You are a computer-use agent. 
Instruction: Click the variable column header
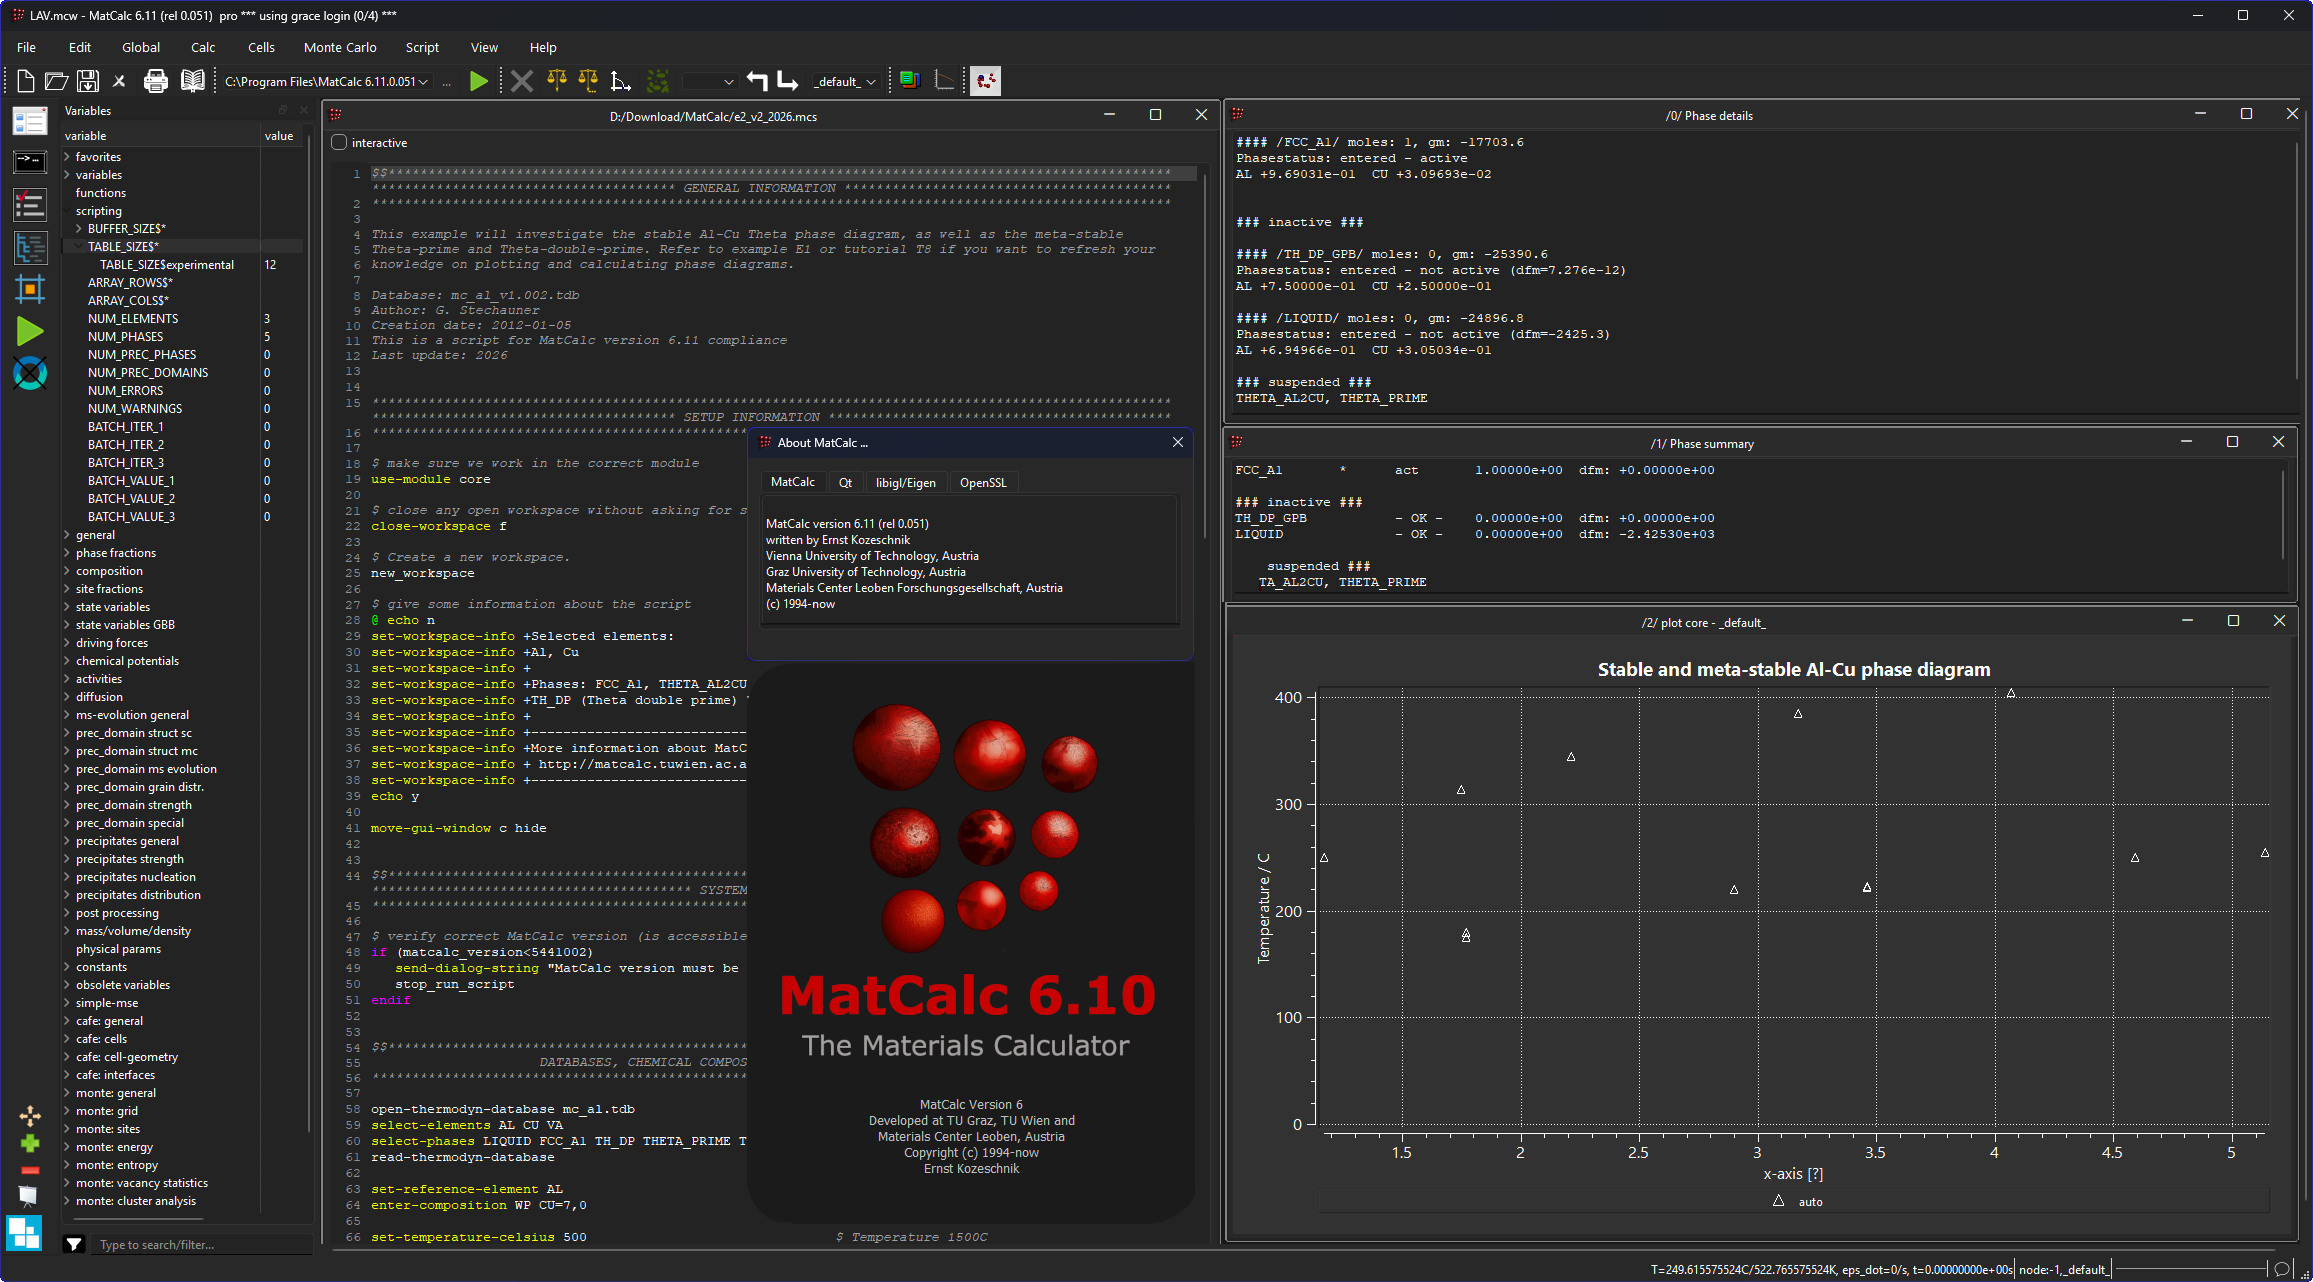[160, 136]
